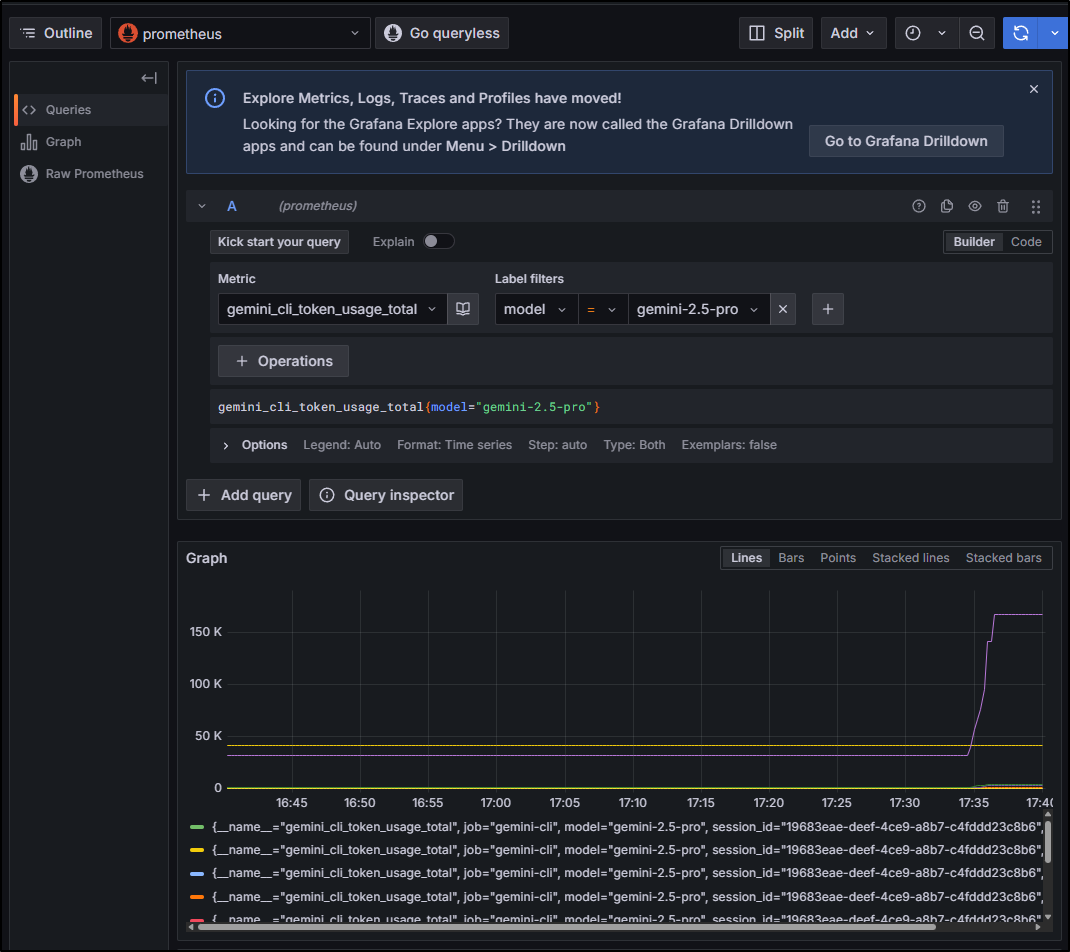Image resolution: width=1070 pixels, height=952 pixels.
Task: Dismiss the Explore Metrics info banner
Action: click(x=1034, y=89)
